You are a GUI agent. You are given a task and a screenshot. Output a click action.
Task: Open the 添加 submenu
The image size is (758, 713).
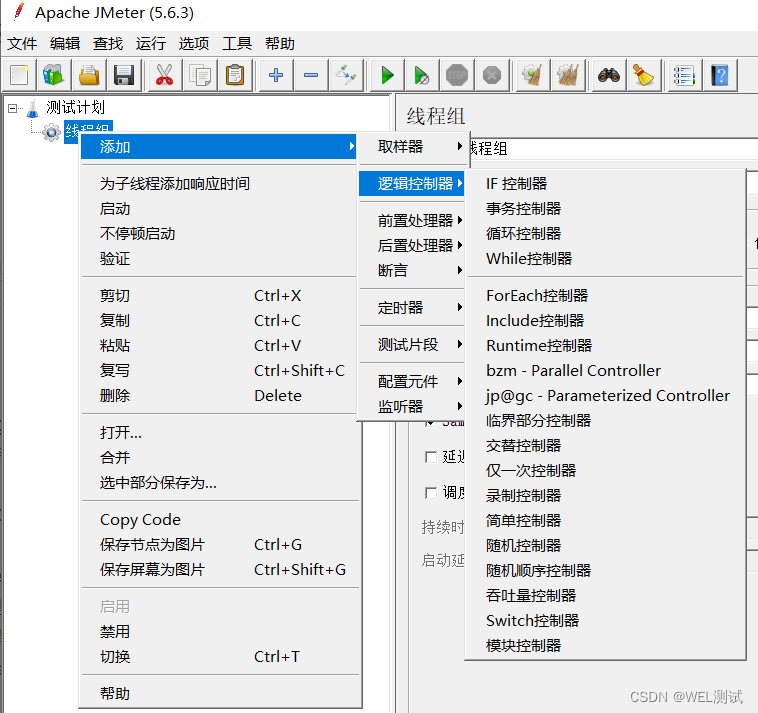pyautogui.click(x=219, y=146)
